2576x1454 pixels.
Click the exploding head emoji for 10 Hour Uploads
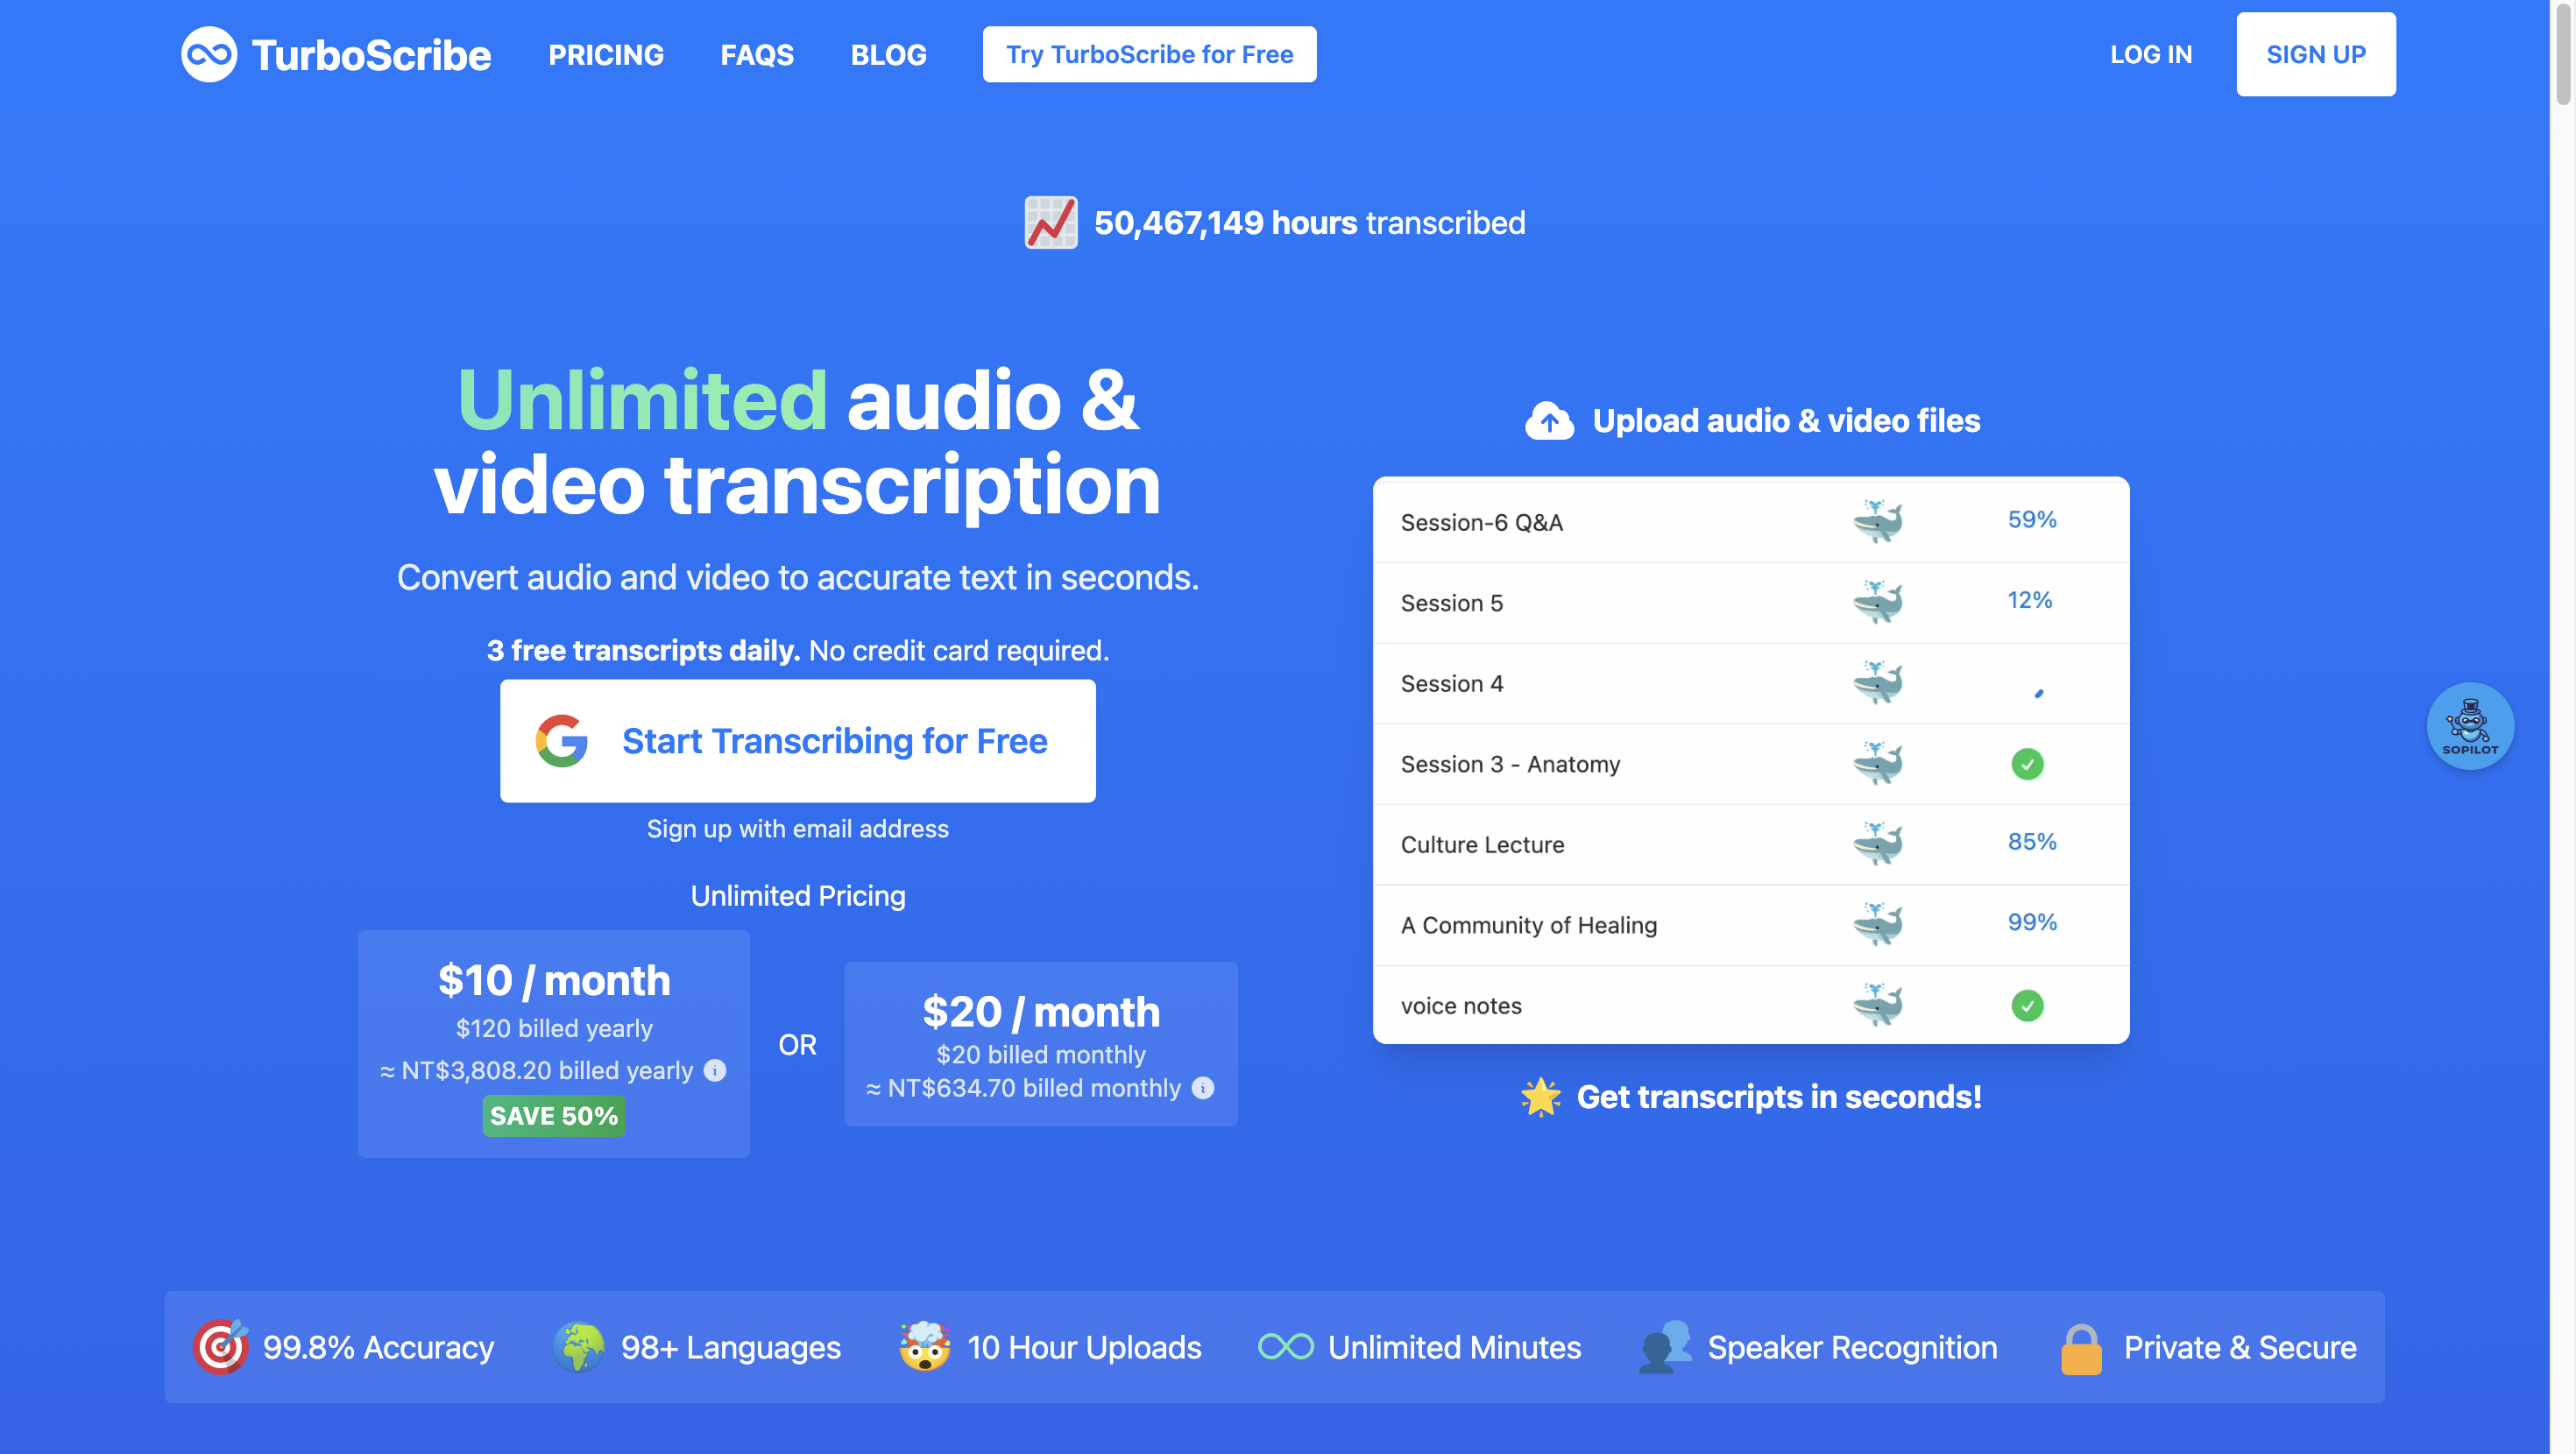(924, 1347)
